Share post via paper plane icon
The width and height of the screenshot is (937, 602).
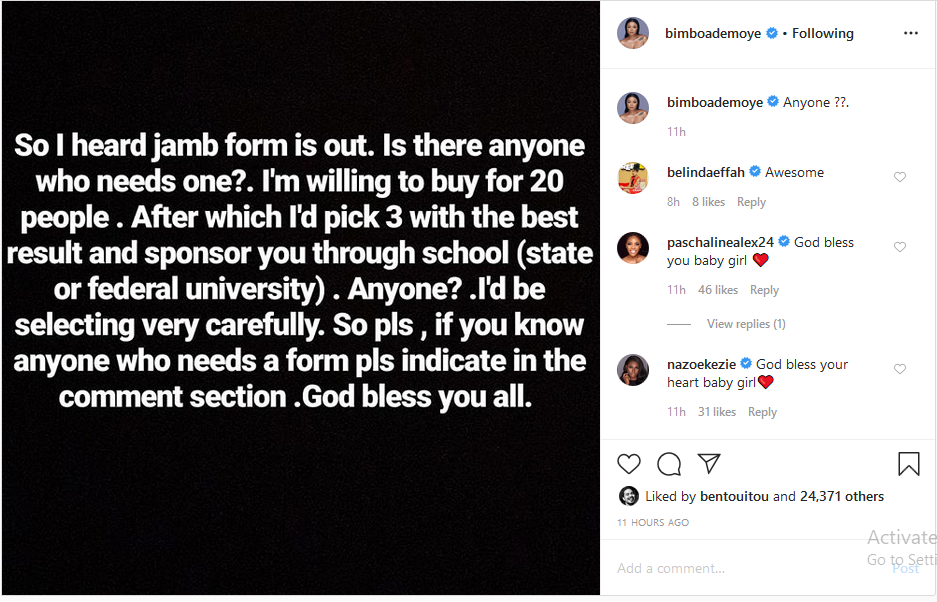coord(709,464)
